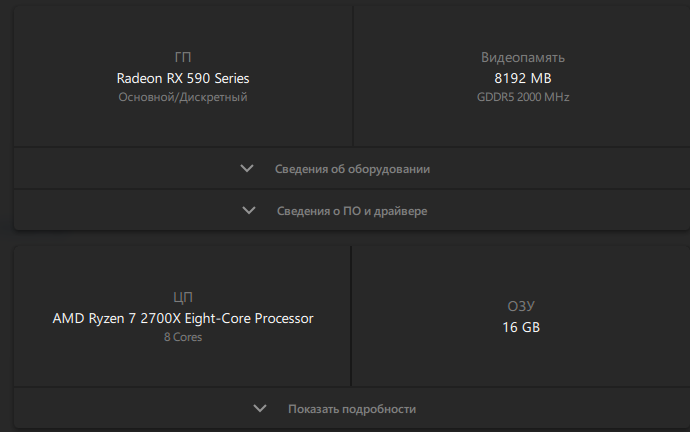Click the chevron beside Показать подробности
The image size is (690, 432).
pyautogui.click(x=260, y=409)
